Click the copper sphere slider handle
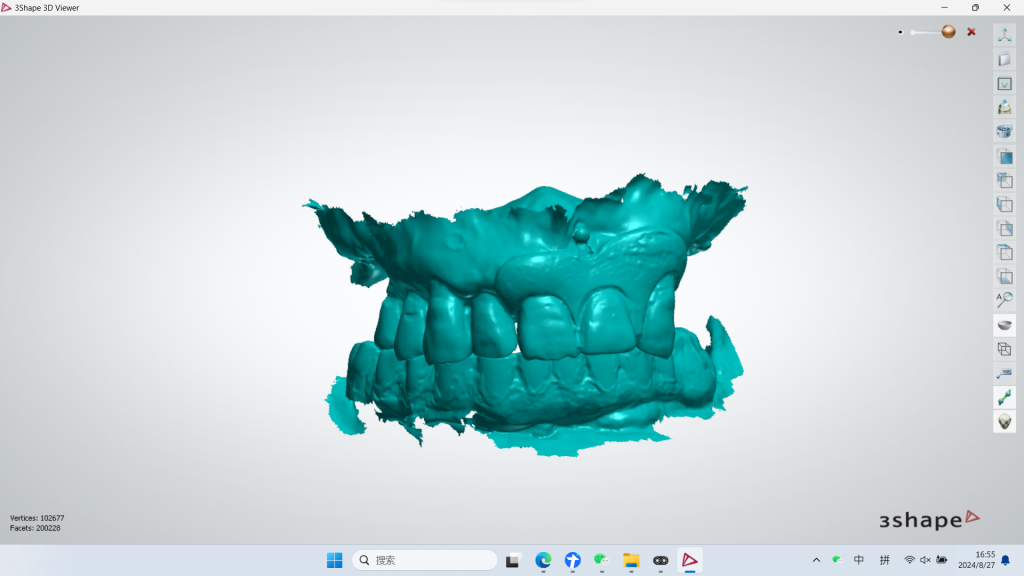The height and width of the screenshot is (576, 1024). click(x=948, y=31)
